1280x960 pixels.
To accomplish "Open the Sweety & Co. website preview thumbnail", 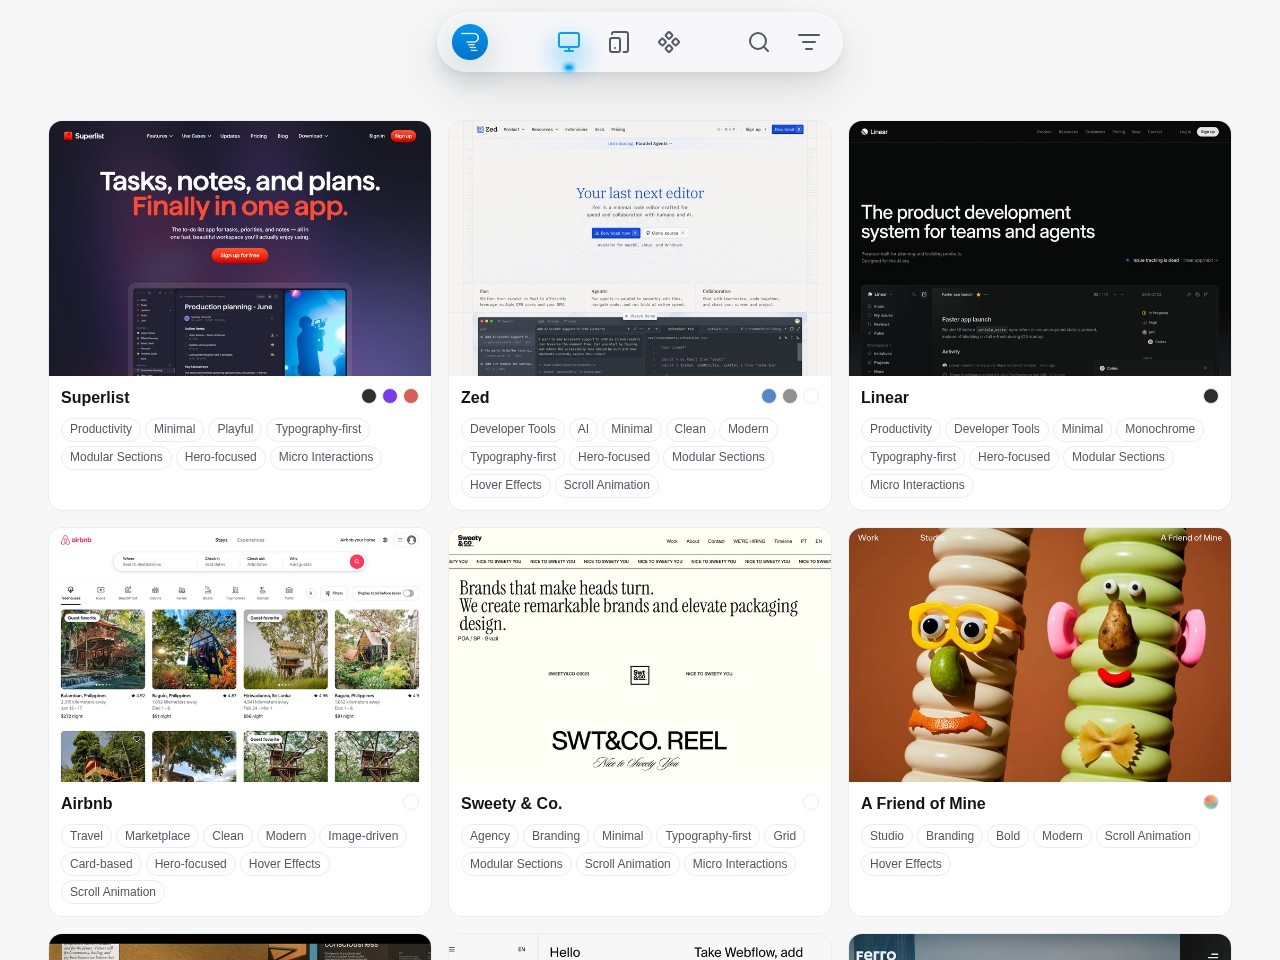I will [640, 655].
